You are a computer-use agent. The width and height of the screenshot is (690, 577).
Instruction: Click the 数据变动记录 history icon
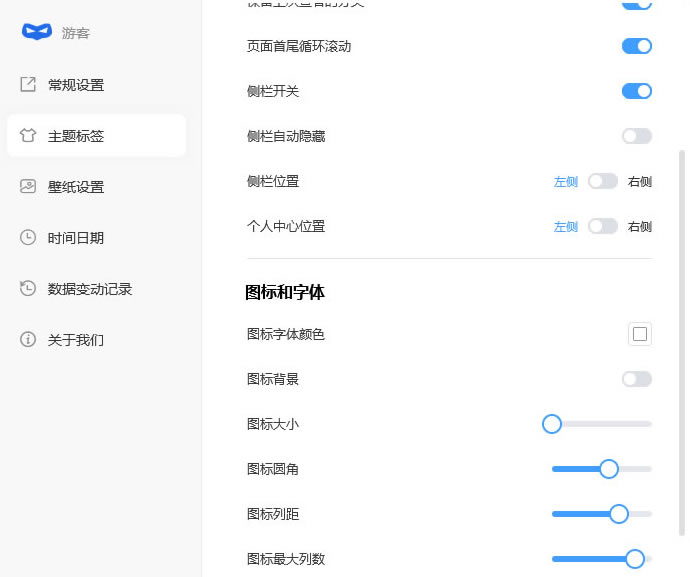click(28, 289)
